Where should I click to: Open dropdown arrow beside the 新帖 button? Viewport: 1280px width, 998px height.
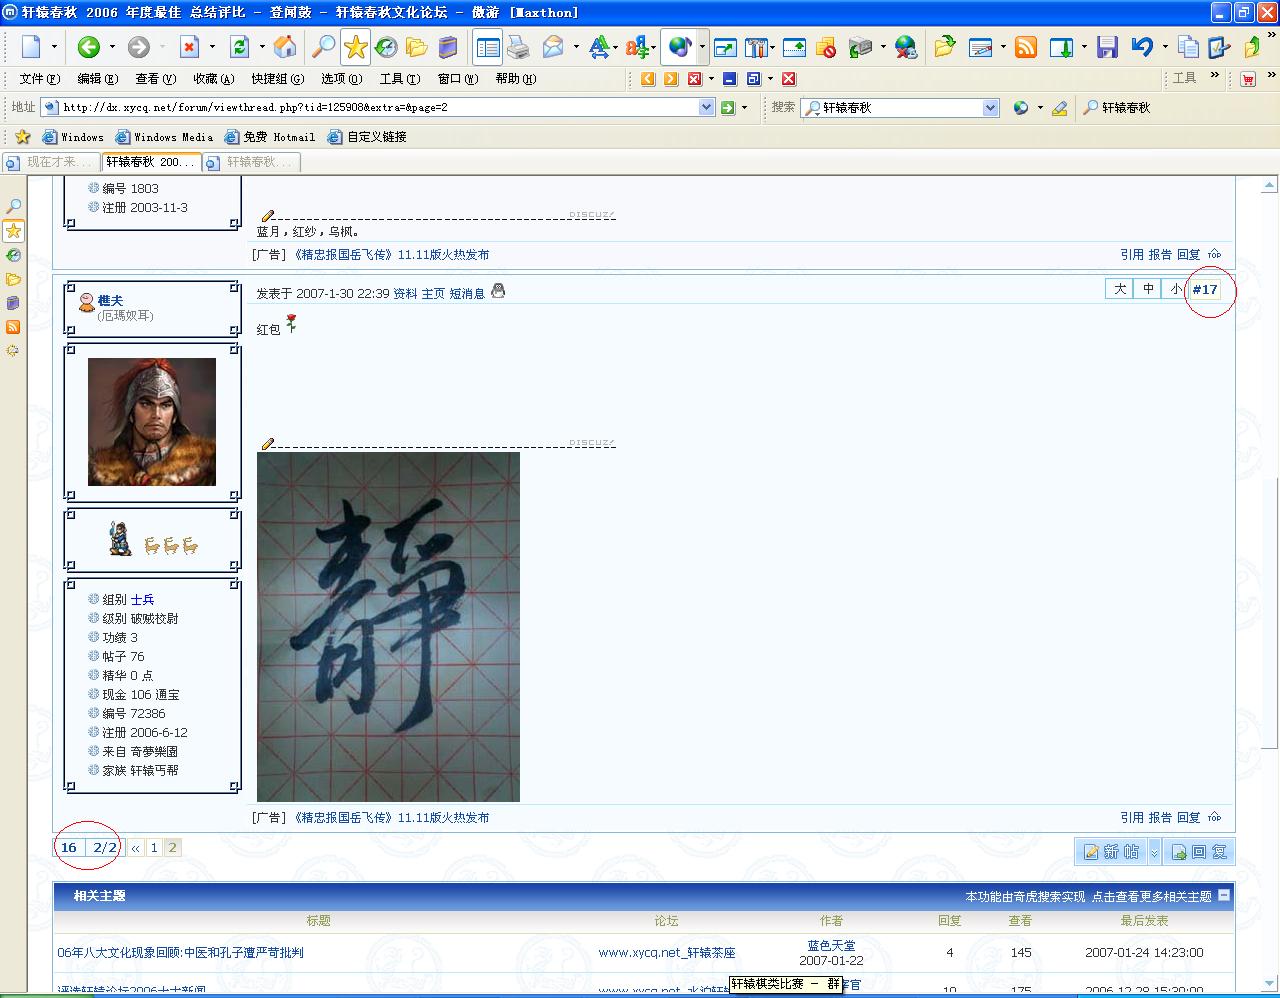click(x=1154, y=852)
